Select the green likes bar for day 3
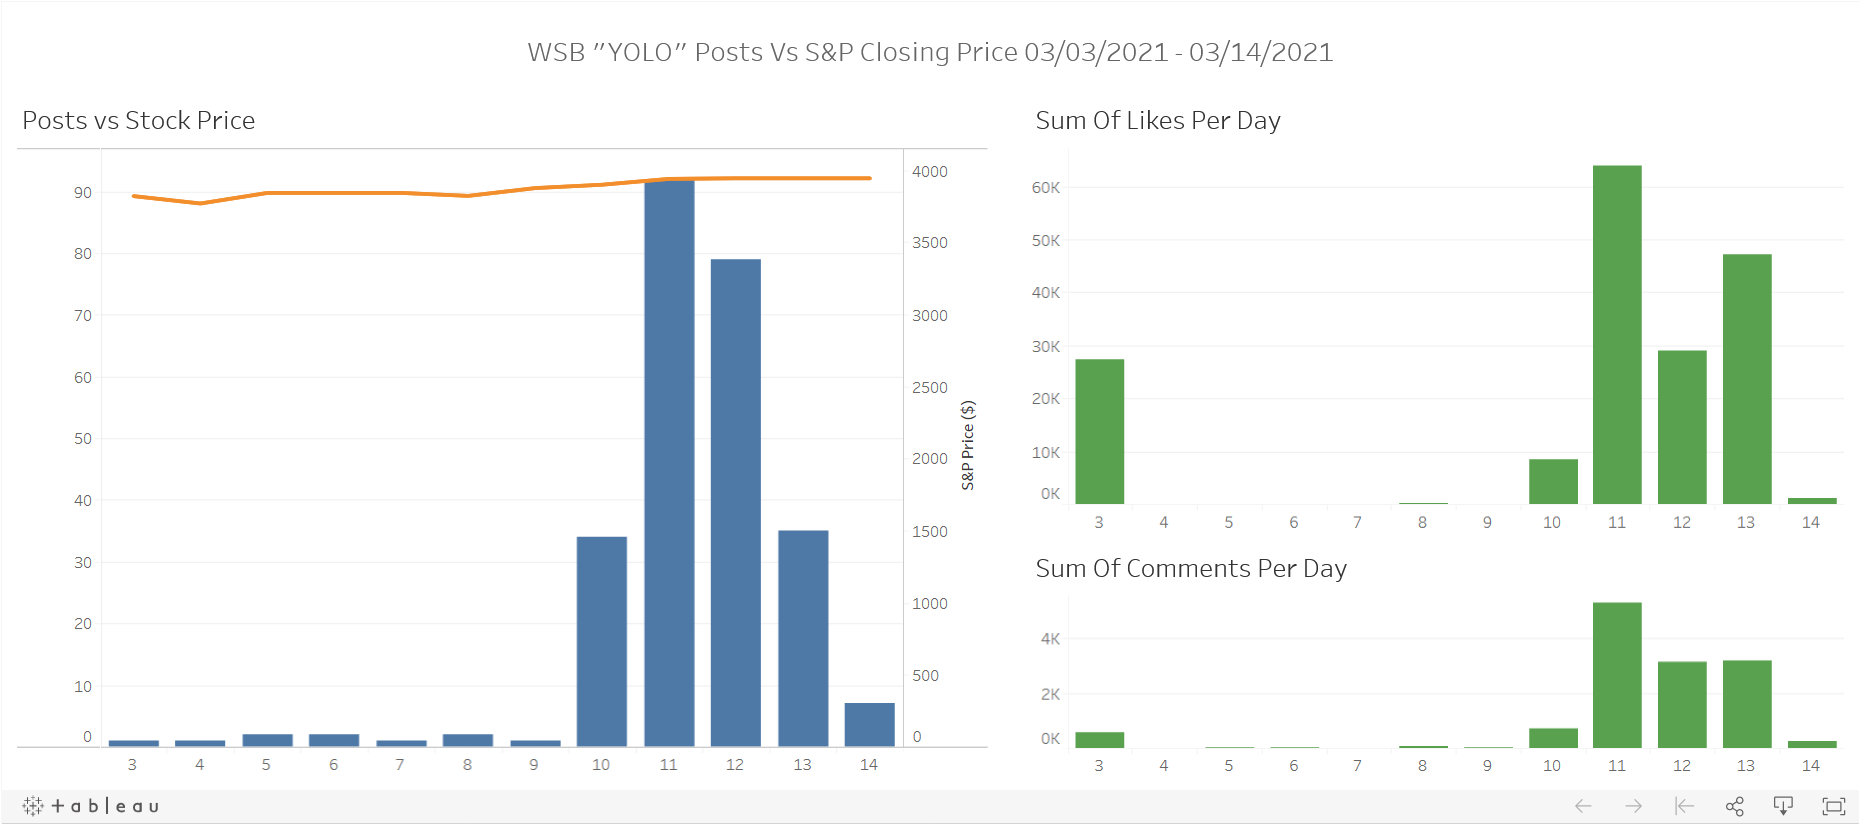Viewport: 1860px width, 825px height. [1098, 430]
